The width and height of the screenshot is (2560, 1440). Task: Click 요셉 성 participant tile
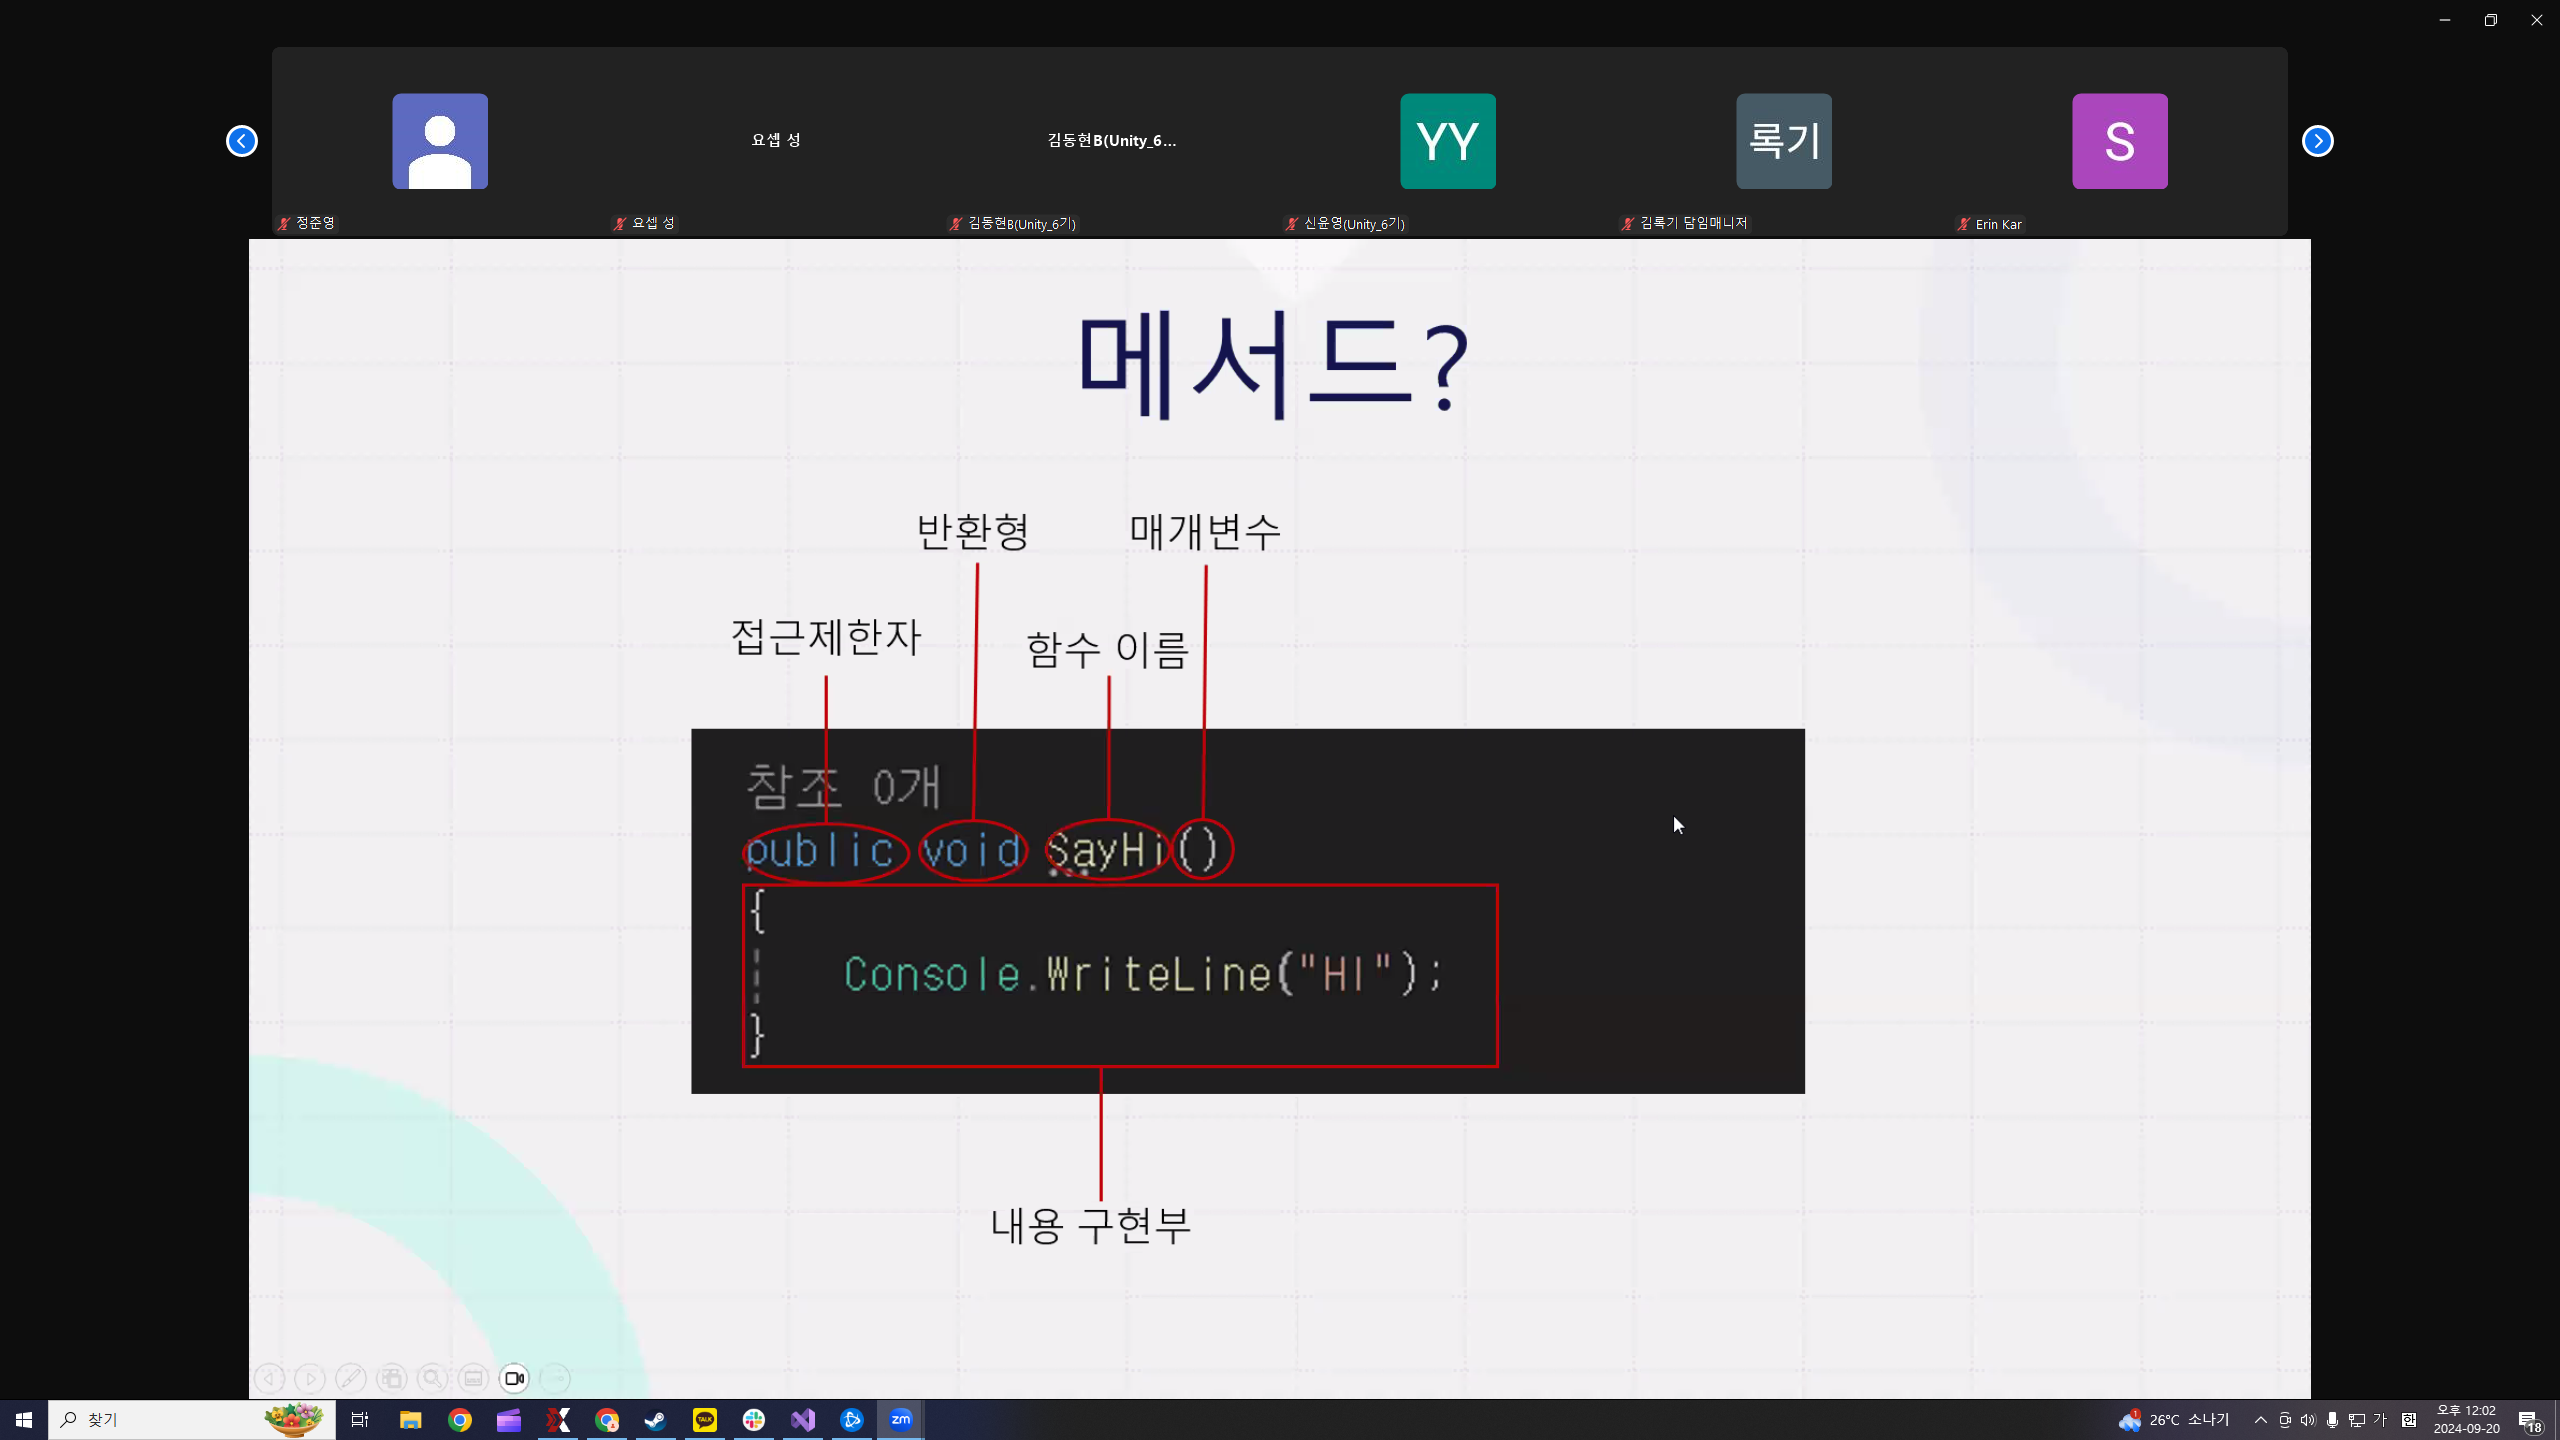[776, 141]
